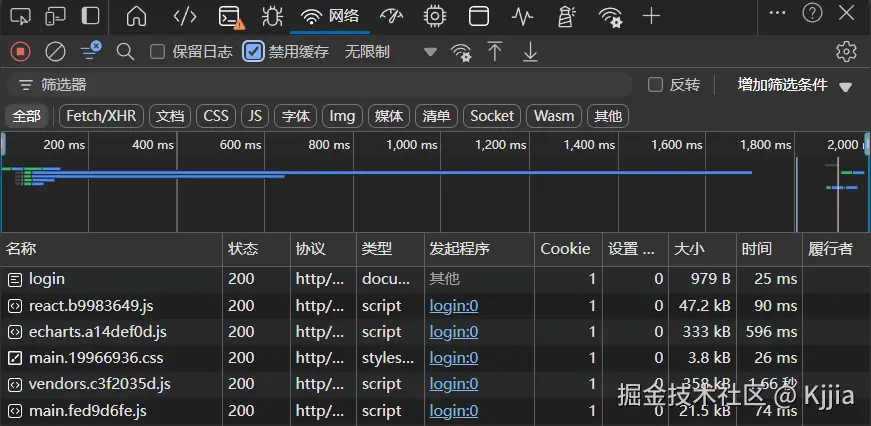Open login:0 initiator link for main.19966936.css
The width and height of the screenshot is (871, 426).
coord(453,358)
